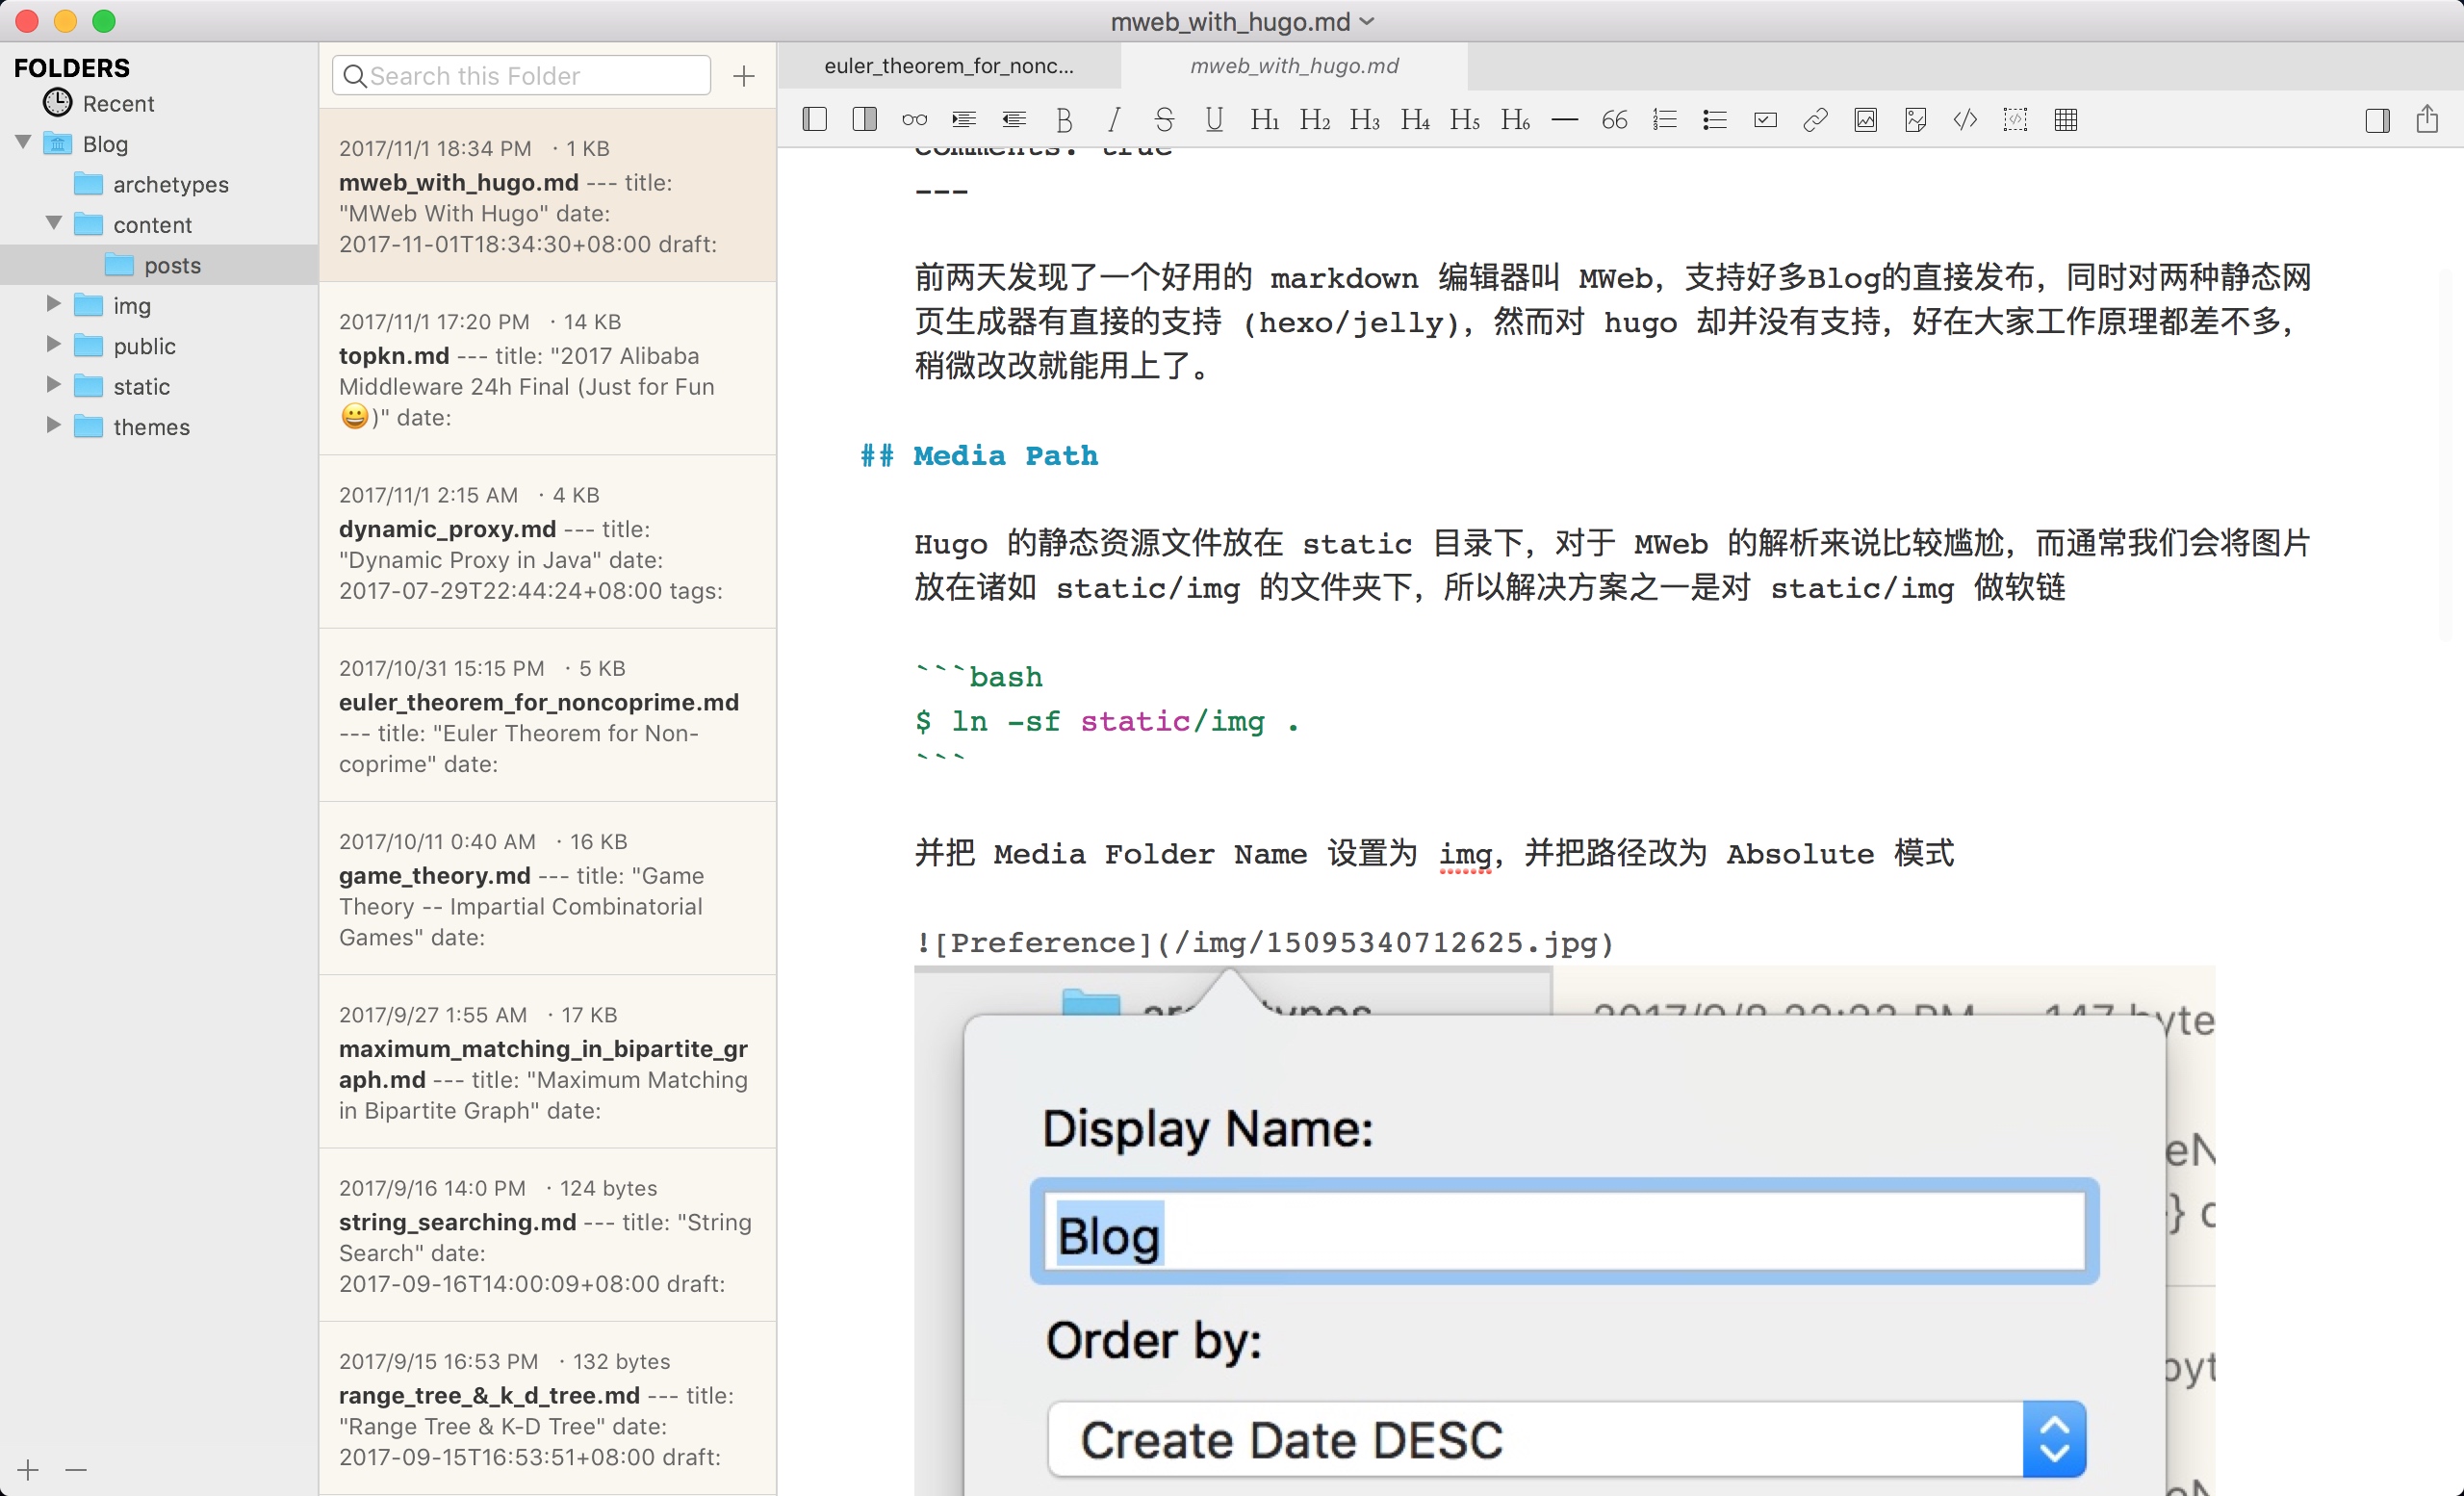The height and width of the screenshot is (1496, 2464).
Task: Toggle bold formatting in toolbar
Action: tap(1064, 120)
